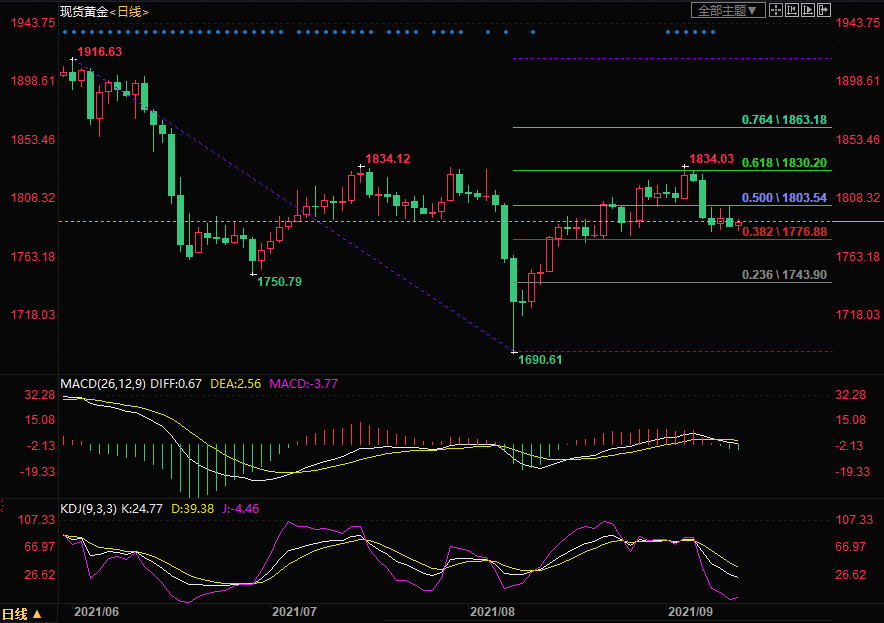This screenshot has width=884, height=623.
Task: Click the D:39.38 value readout
Action: [x=192, y=509]
